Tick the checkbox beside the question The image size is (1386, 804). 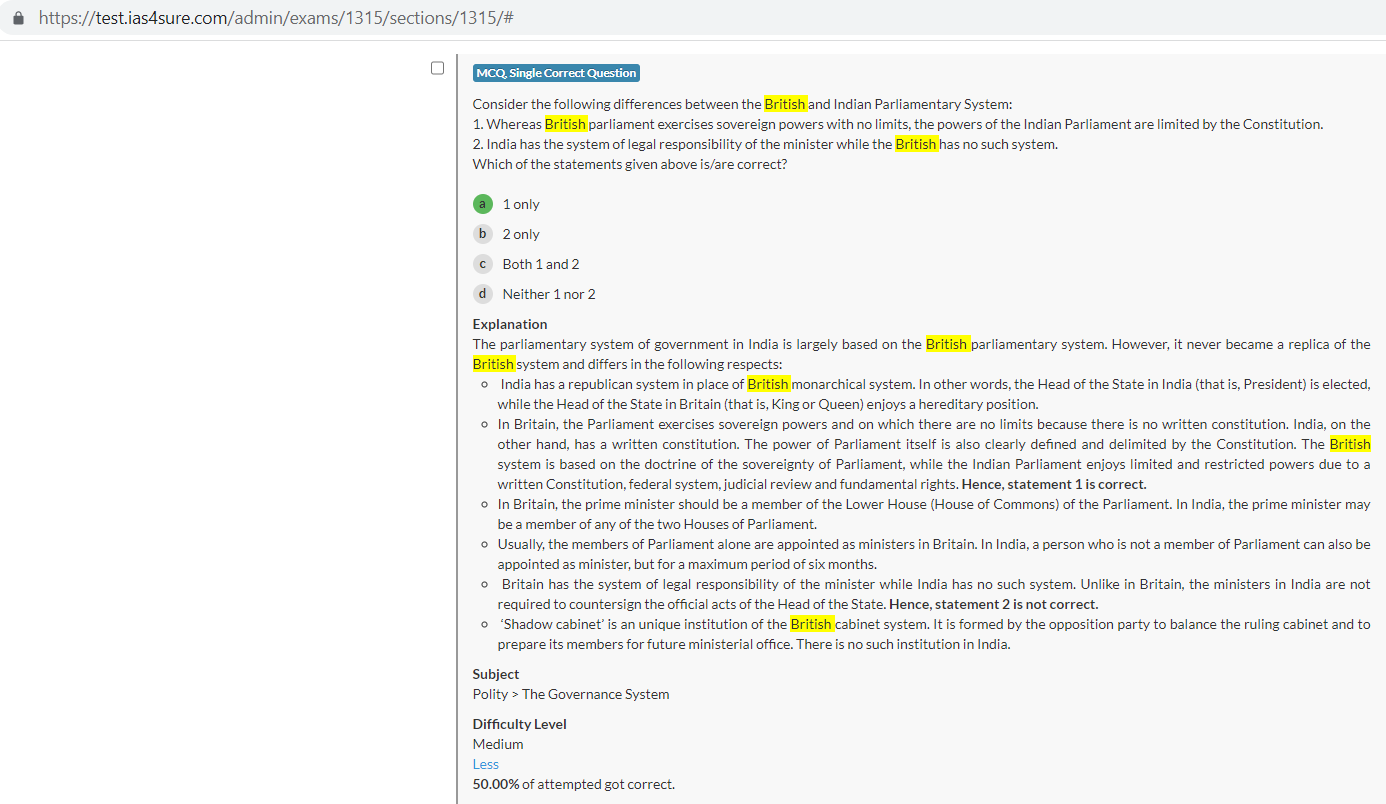point(437,68)
